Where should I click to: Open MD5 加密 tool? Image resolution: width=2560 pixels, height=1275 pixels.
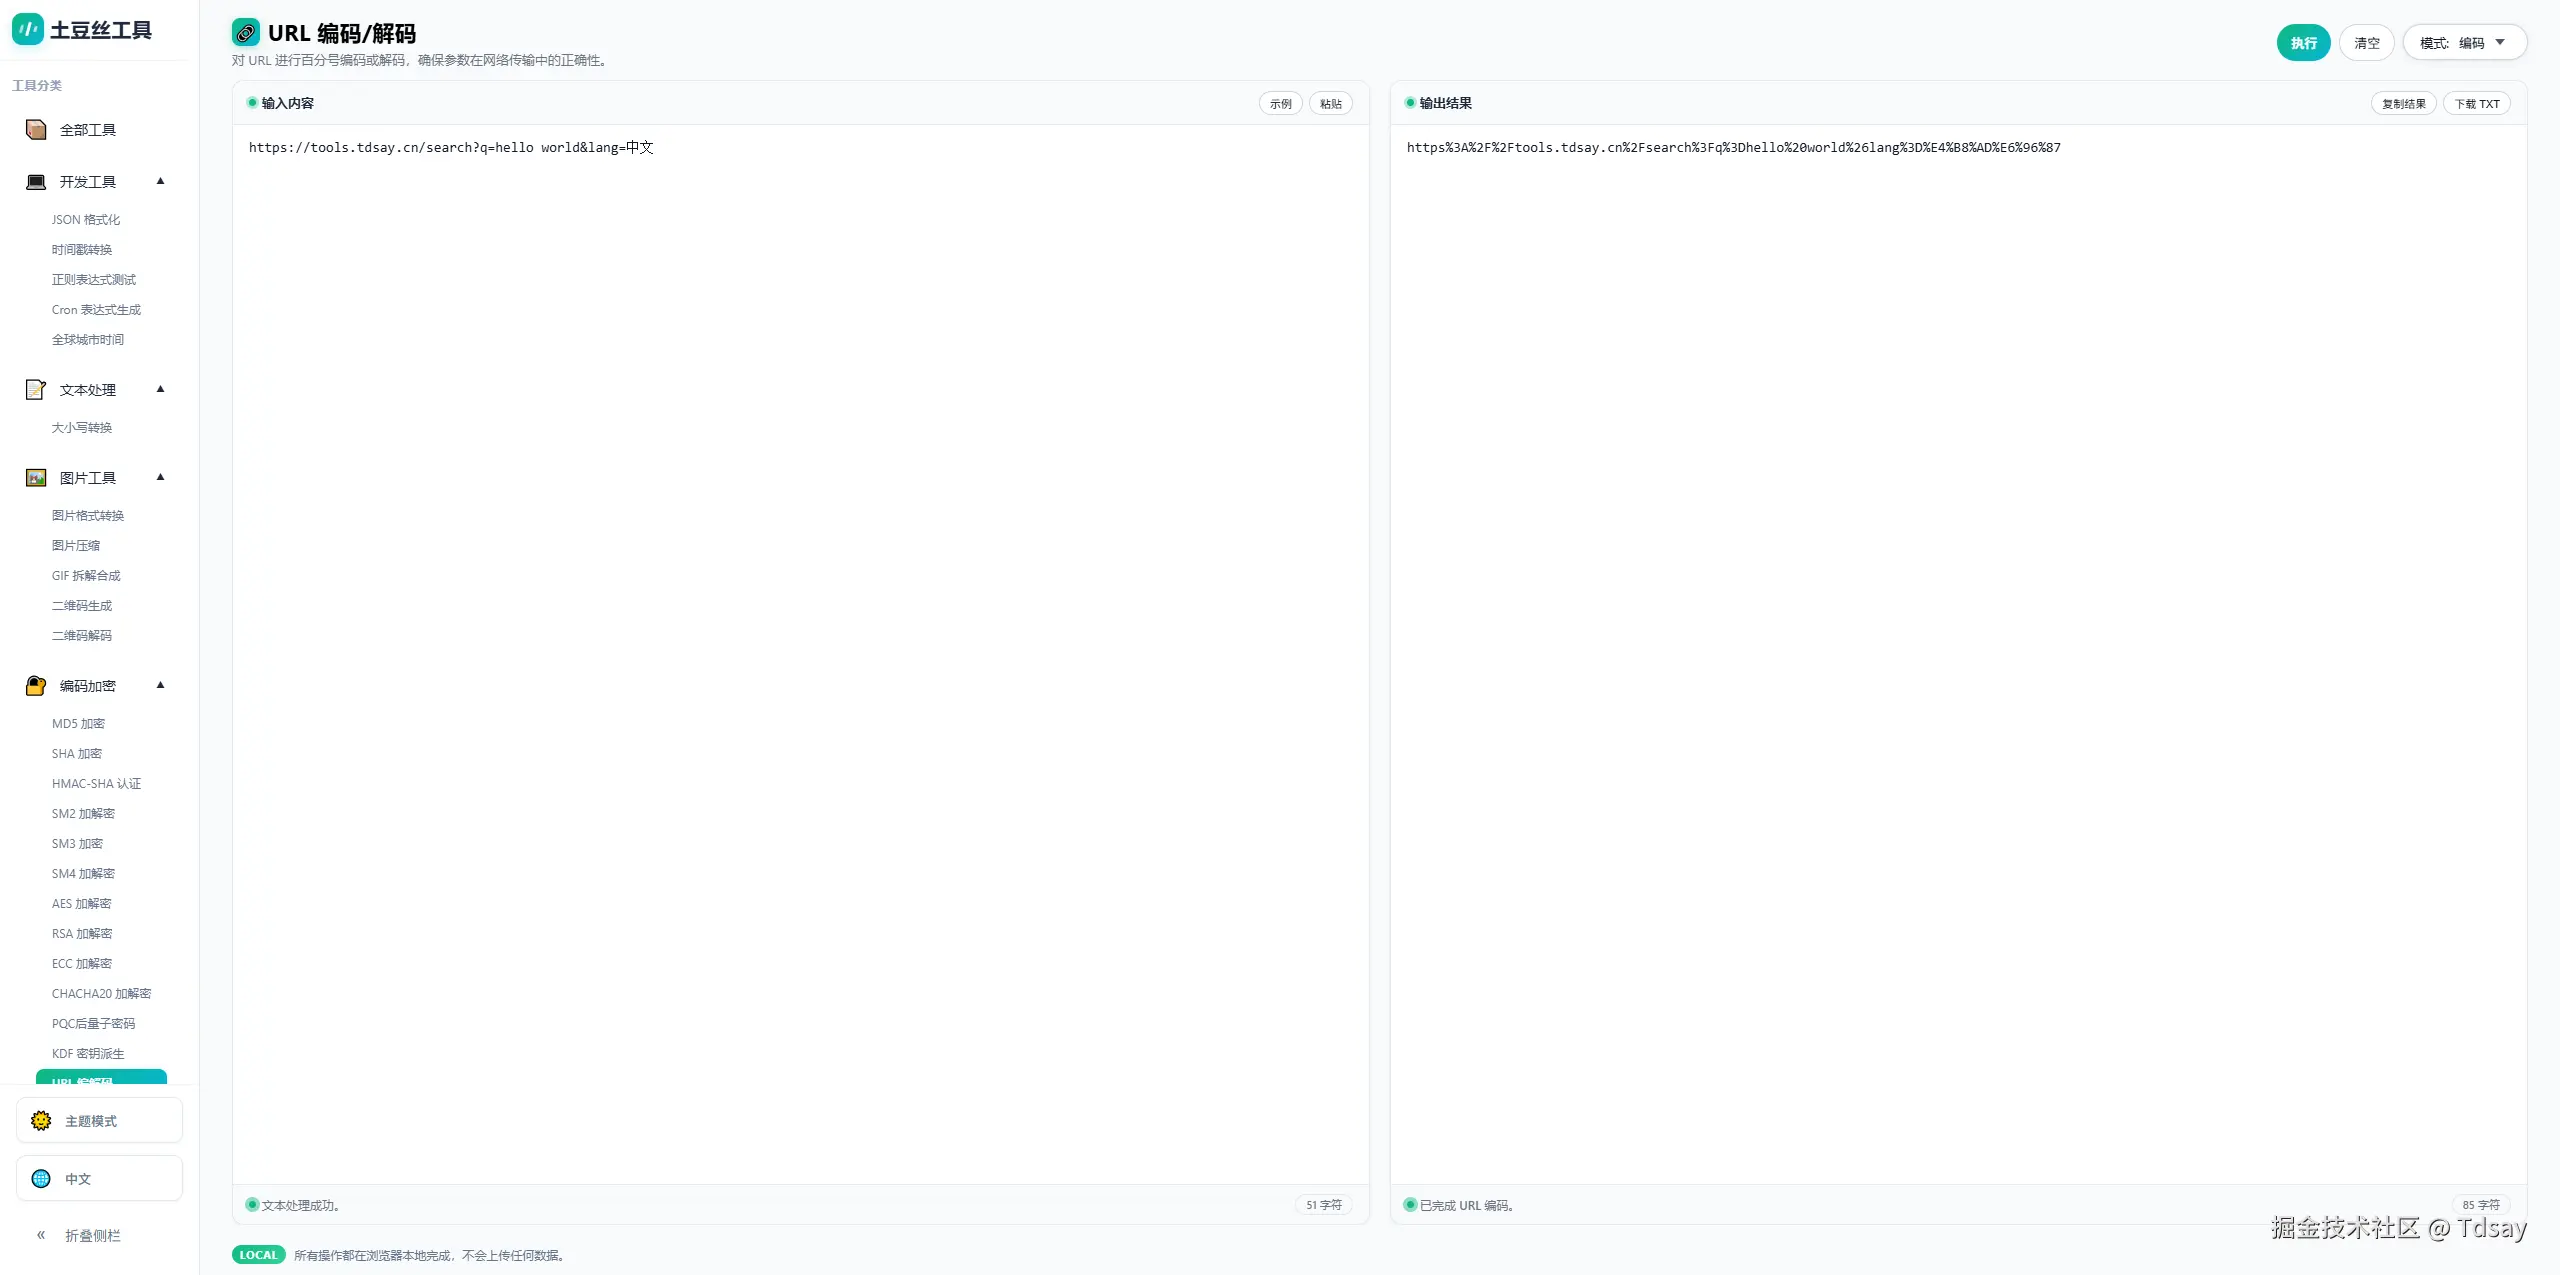coord(78,724)
